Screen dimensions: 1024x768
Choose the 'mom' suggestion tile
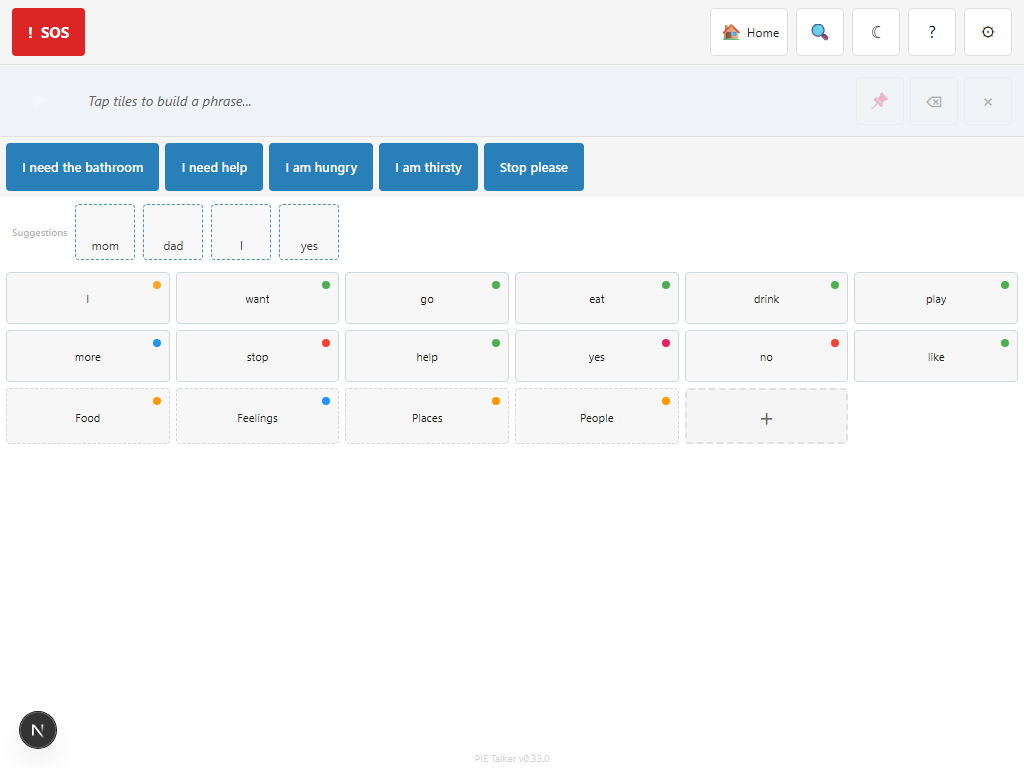105,232
